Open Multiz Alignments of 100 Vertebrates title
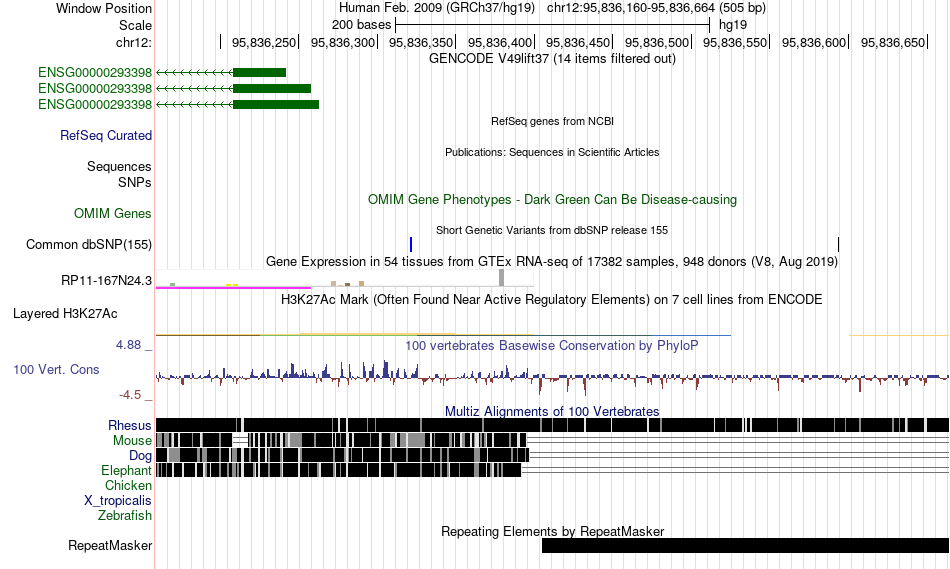Screen dimensions: 950x569 (552, 411)
